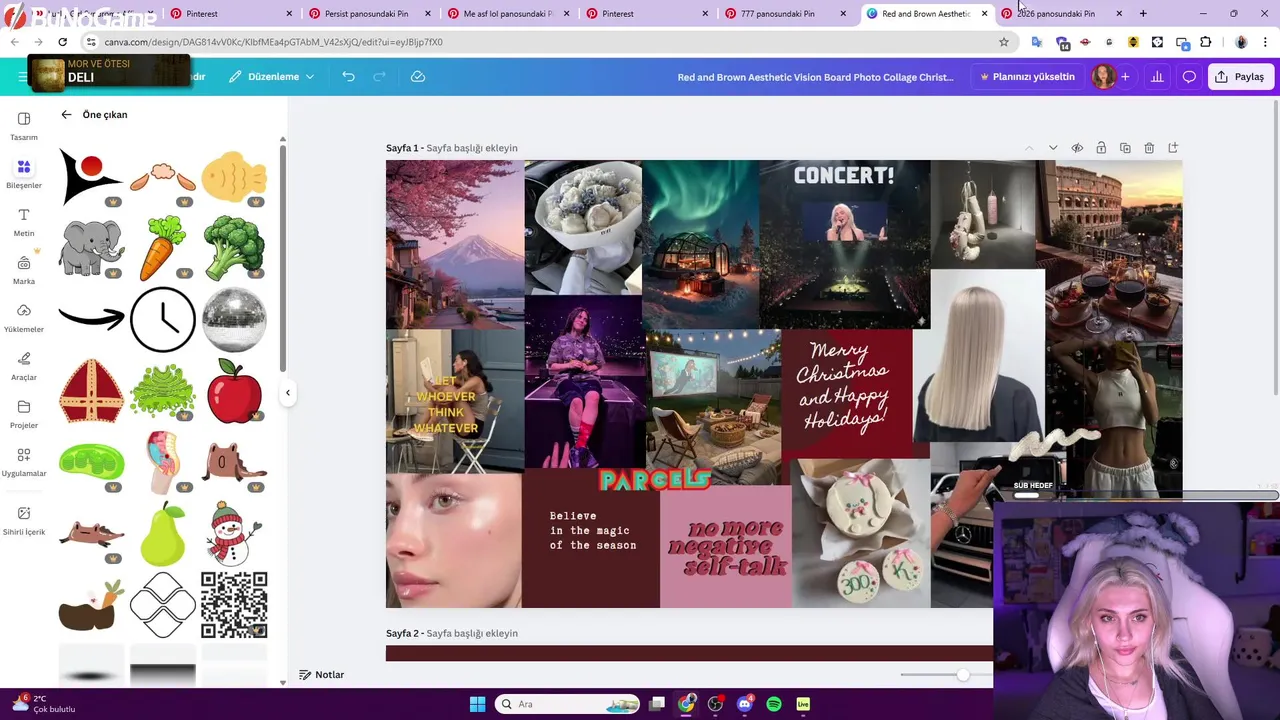Image resolution: width=1280 pixels, height=720 pixels.
Task: Open the Yüklemeler uploads panel
Action: coord(24,317)
